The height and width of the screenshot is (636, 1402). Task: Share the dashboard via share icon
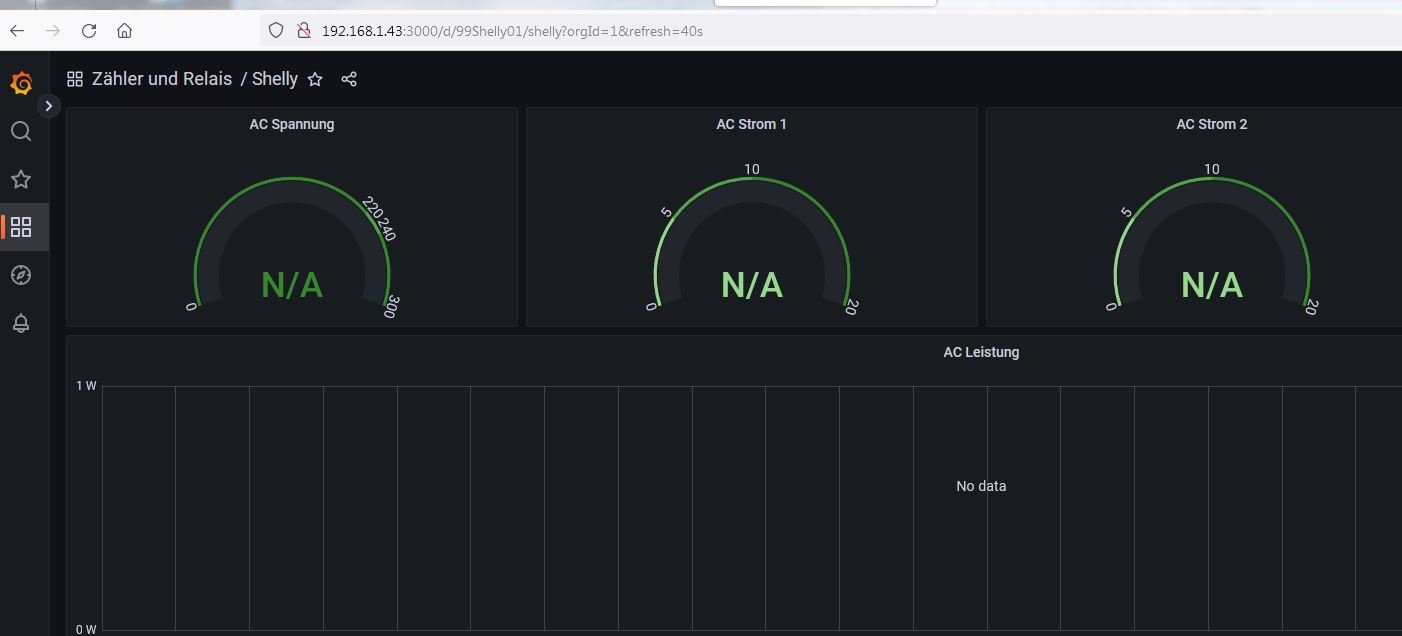(x=349, y=79)
